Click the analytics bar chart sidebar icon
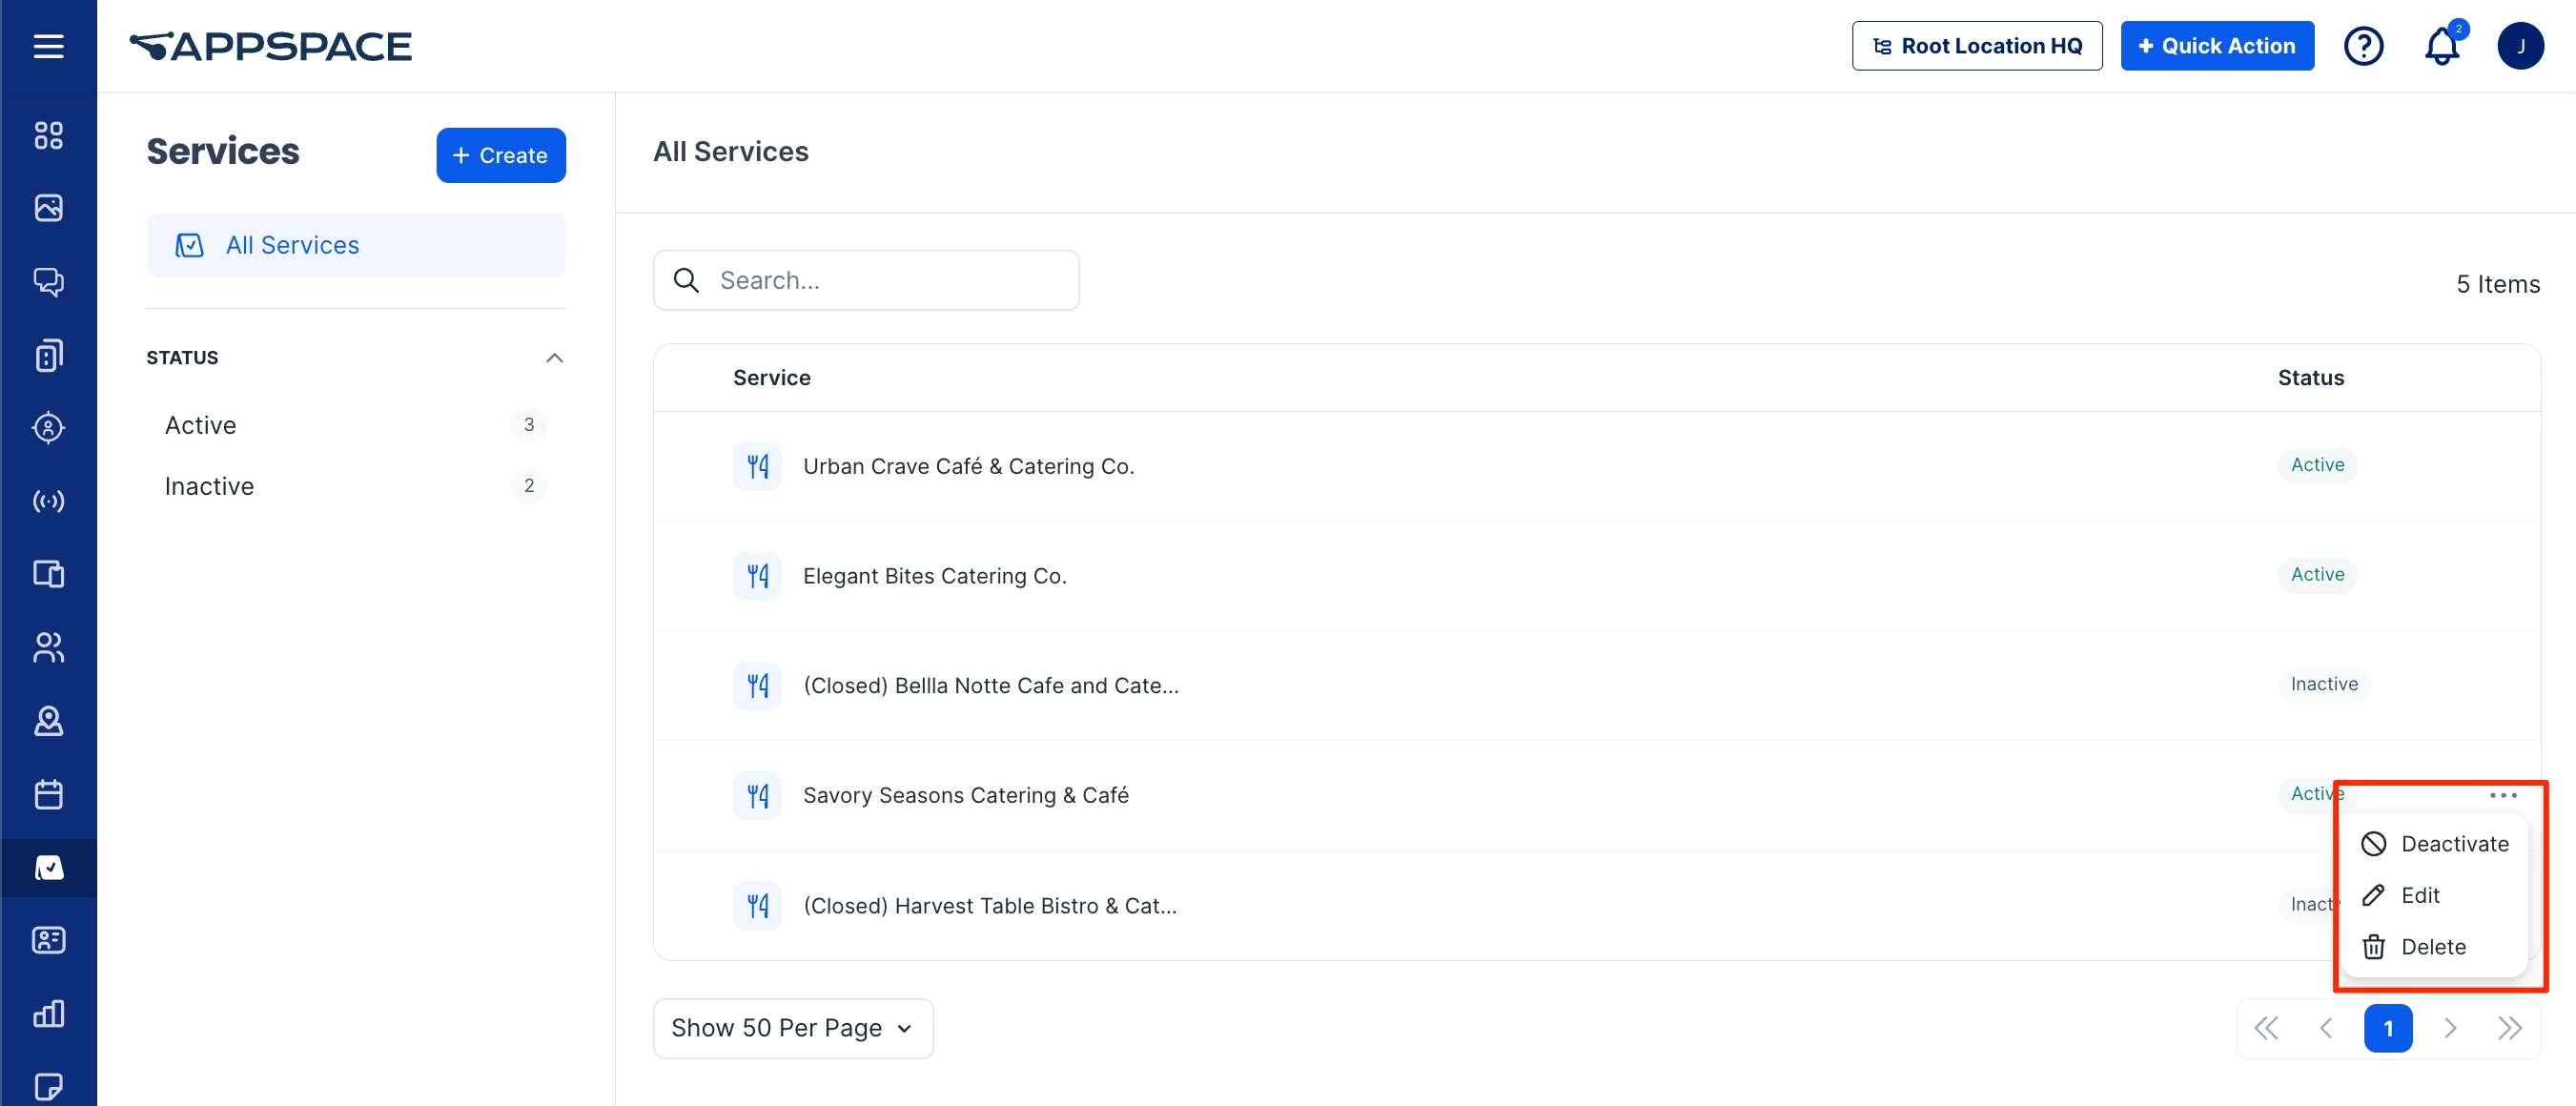This screenshot has height=1106, width=2576. pos(48,1013)
